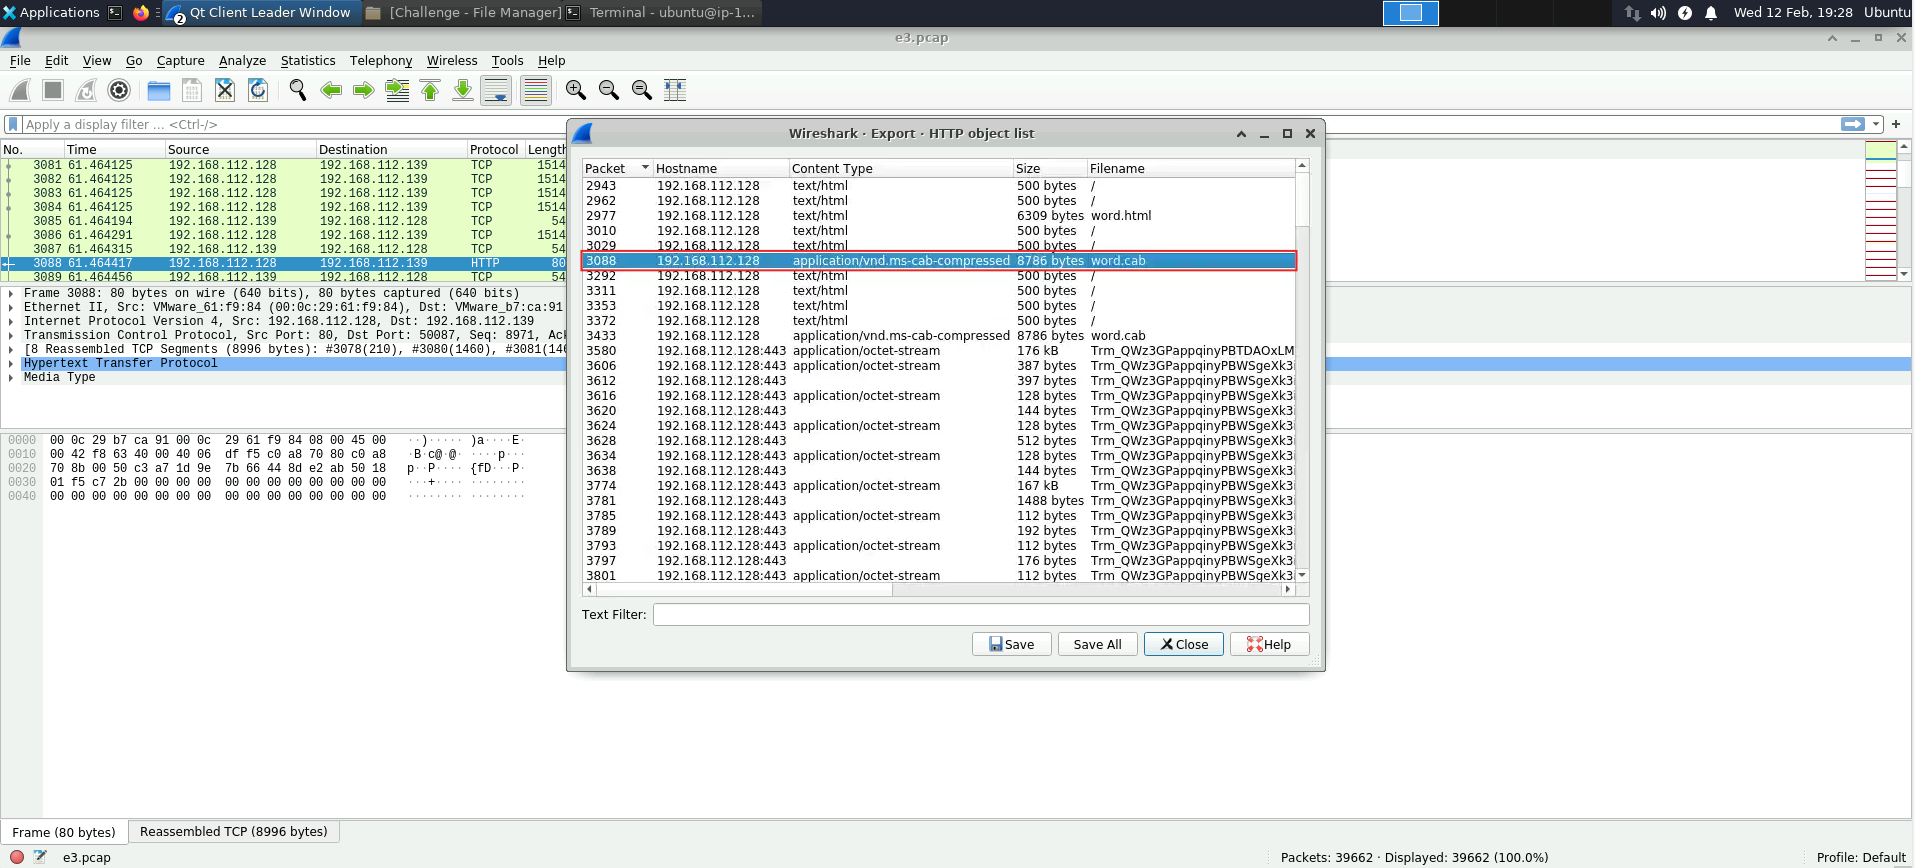Image resolution: width=1915 pixels, height=868 pixels.
Task: Close this capture file icon
Action: click(225, 90)
